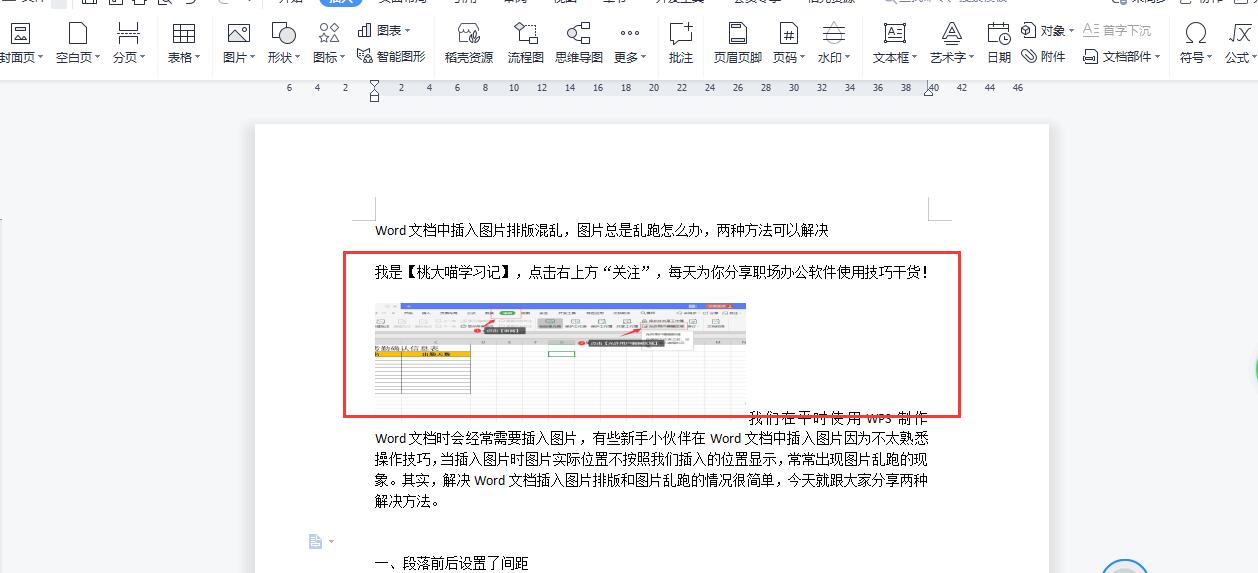Click the 首字下沉 drop cap button
The width and height of the screenshot is (1258, 573).
[1116, 31]
